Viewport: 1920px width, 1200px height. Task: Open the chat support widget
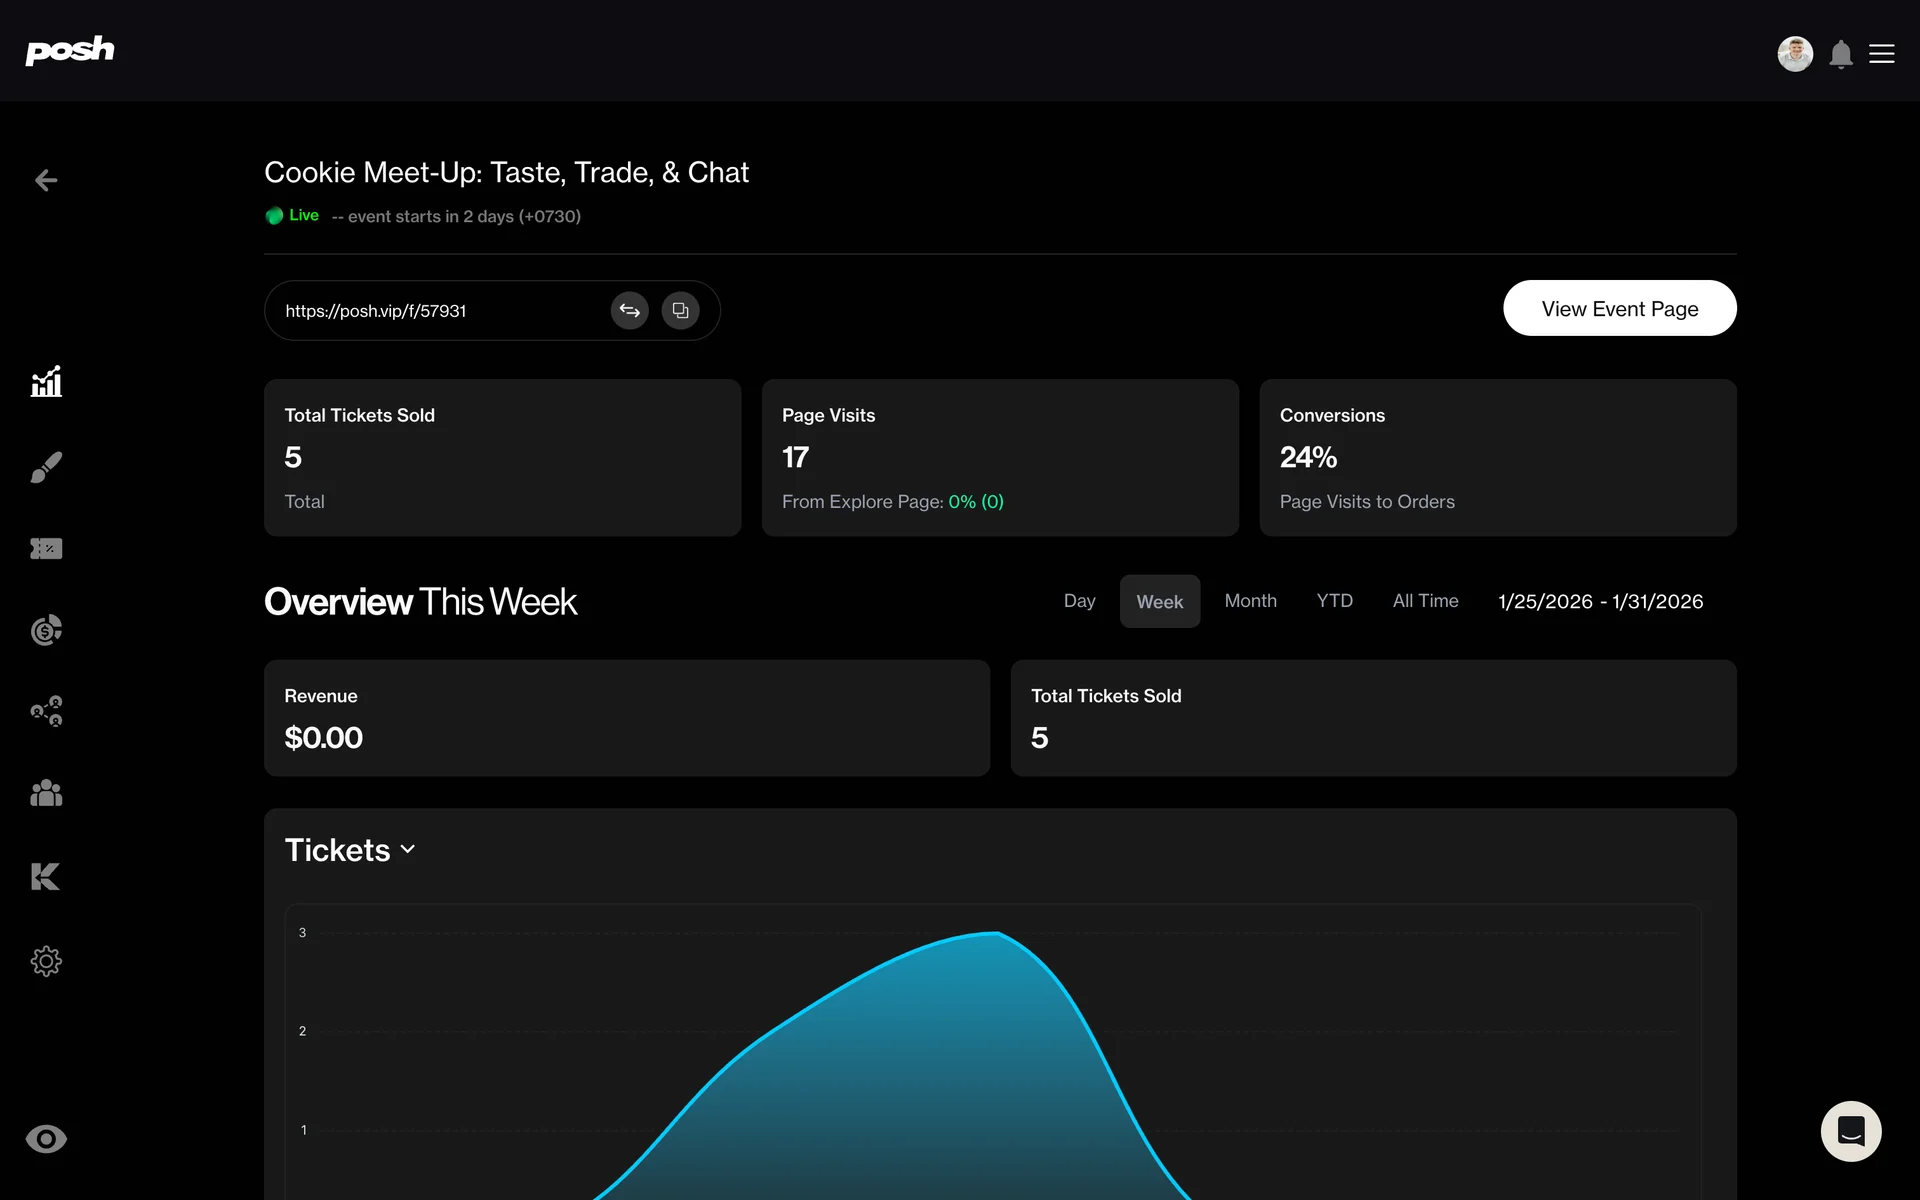click(x=1850, y=1131)
